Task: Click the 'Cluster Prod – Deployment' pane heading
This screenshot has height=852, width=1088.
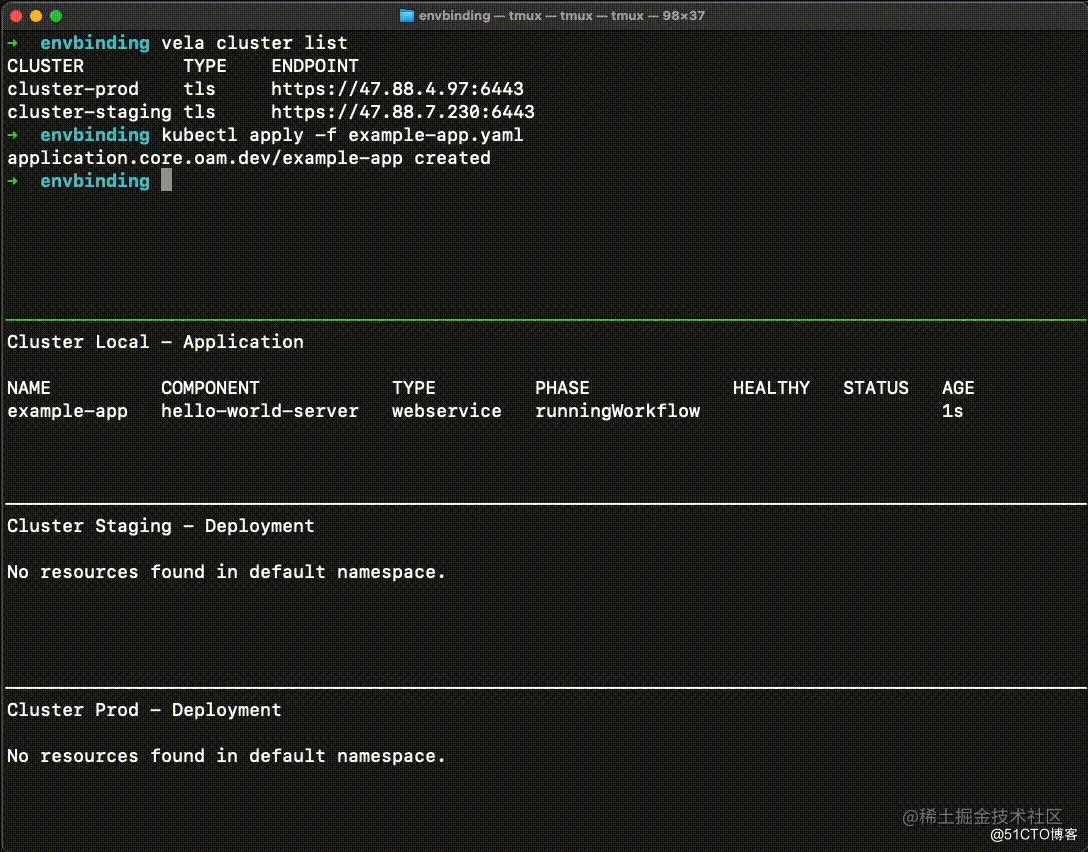Action: tap(144, 710)
